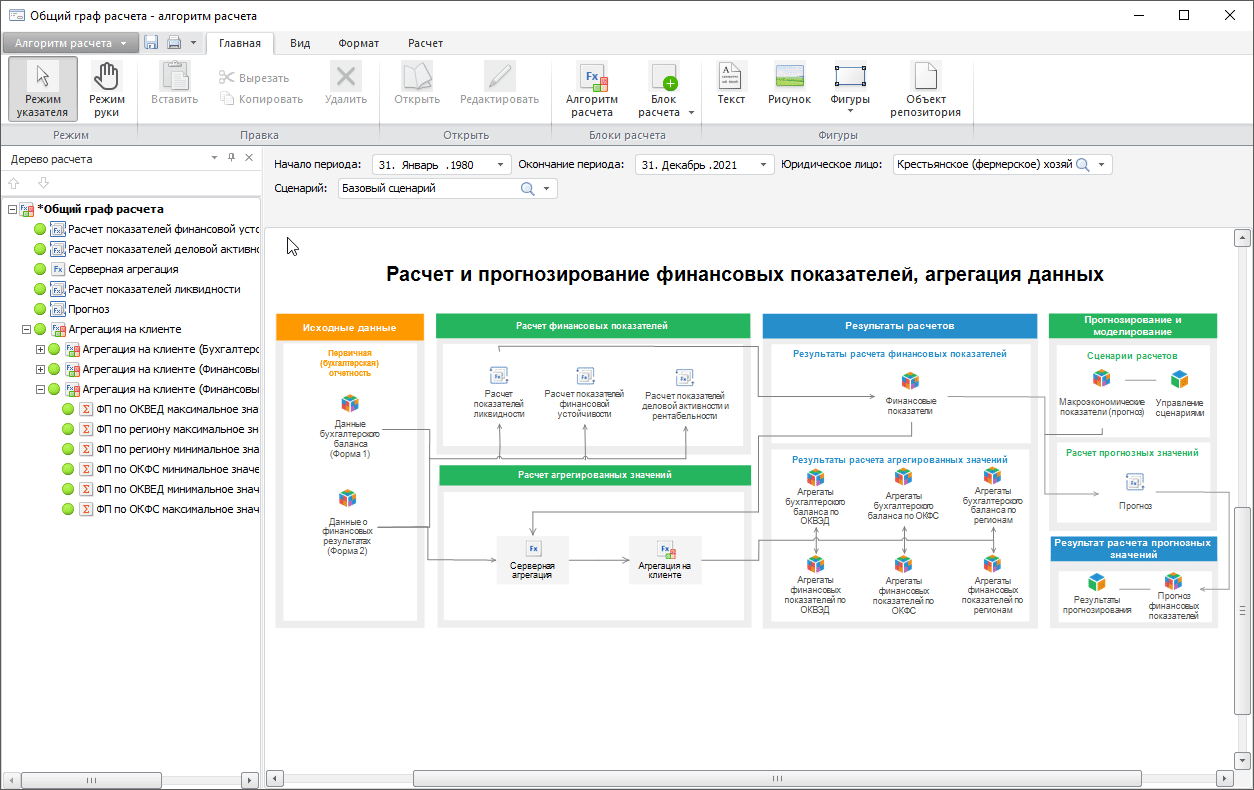Image resolution: width=1254 pixels, height=790 pixels.
Task: Pin the Дерево расчета panel
Action: click(231, 158)
